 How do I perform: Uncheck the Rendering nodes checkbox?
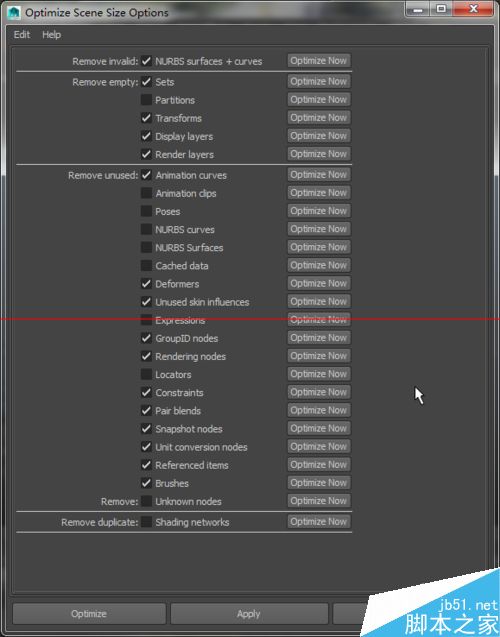click(146, 356)
